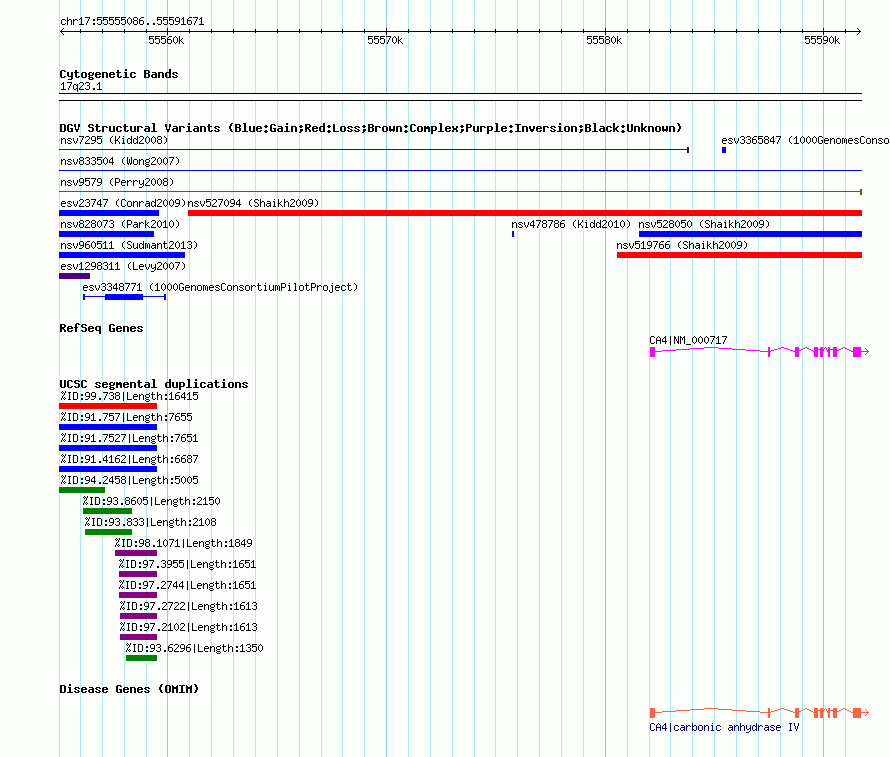Click the nsv7295 (Kidd2008) variant label
890x757 pixels.
pyautogui.click(x=114, y=140)
